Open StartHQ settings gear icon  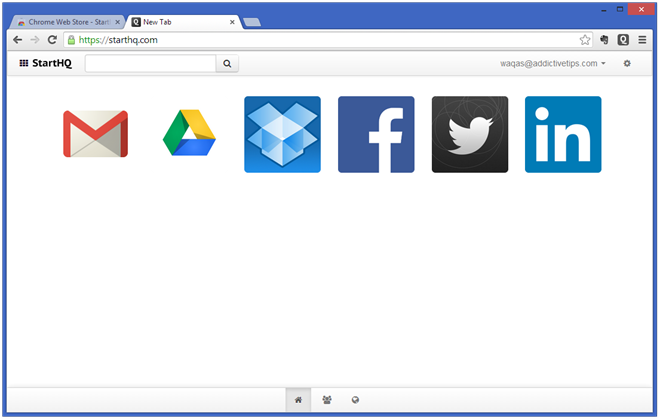627,63
